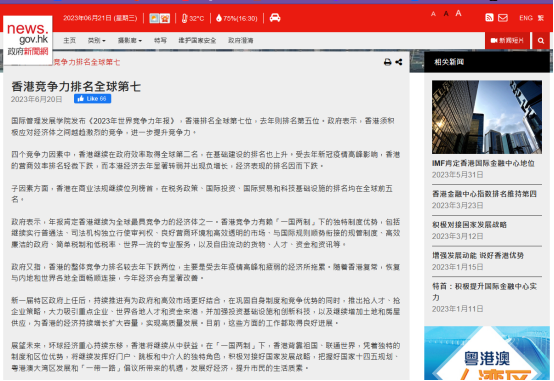
Task: Open link IMF肯定香港国际金融中心地位
Action: click(483, 163)
